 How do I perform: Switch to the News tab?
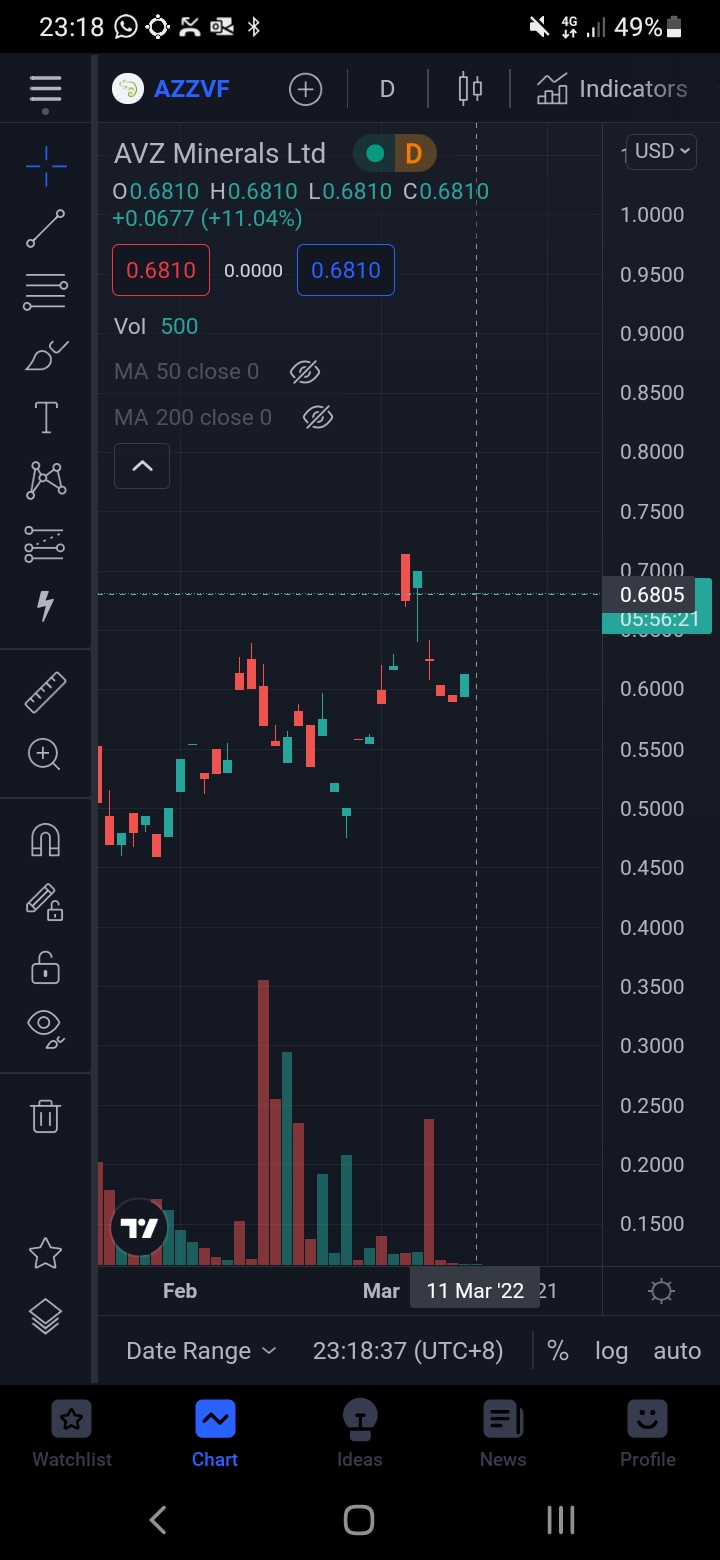[x=503, y=1433]
